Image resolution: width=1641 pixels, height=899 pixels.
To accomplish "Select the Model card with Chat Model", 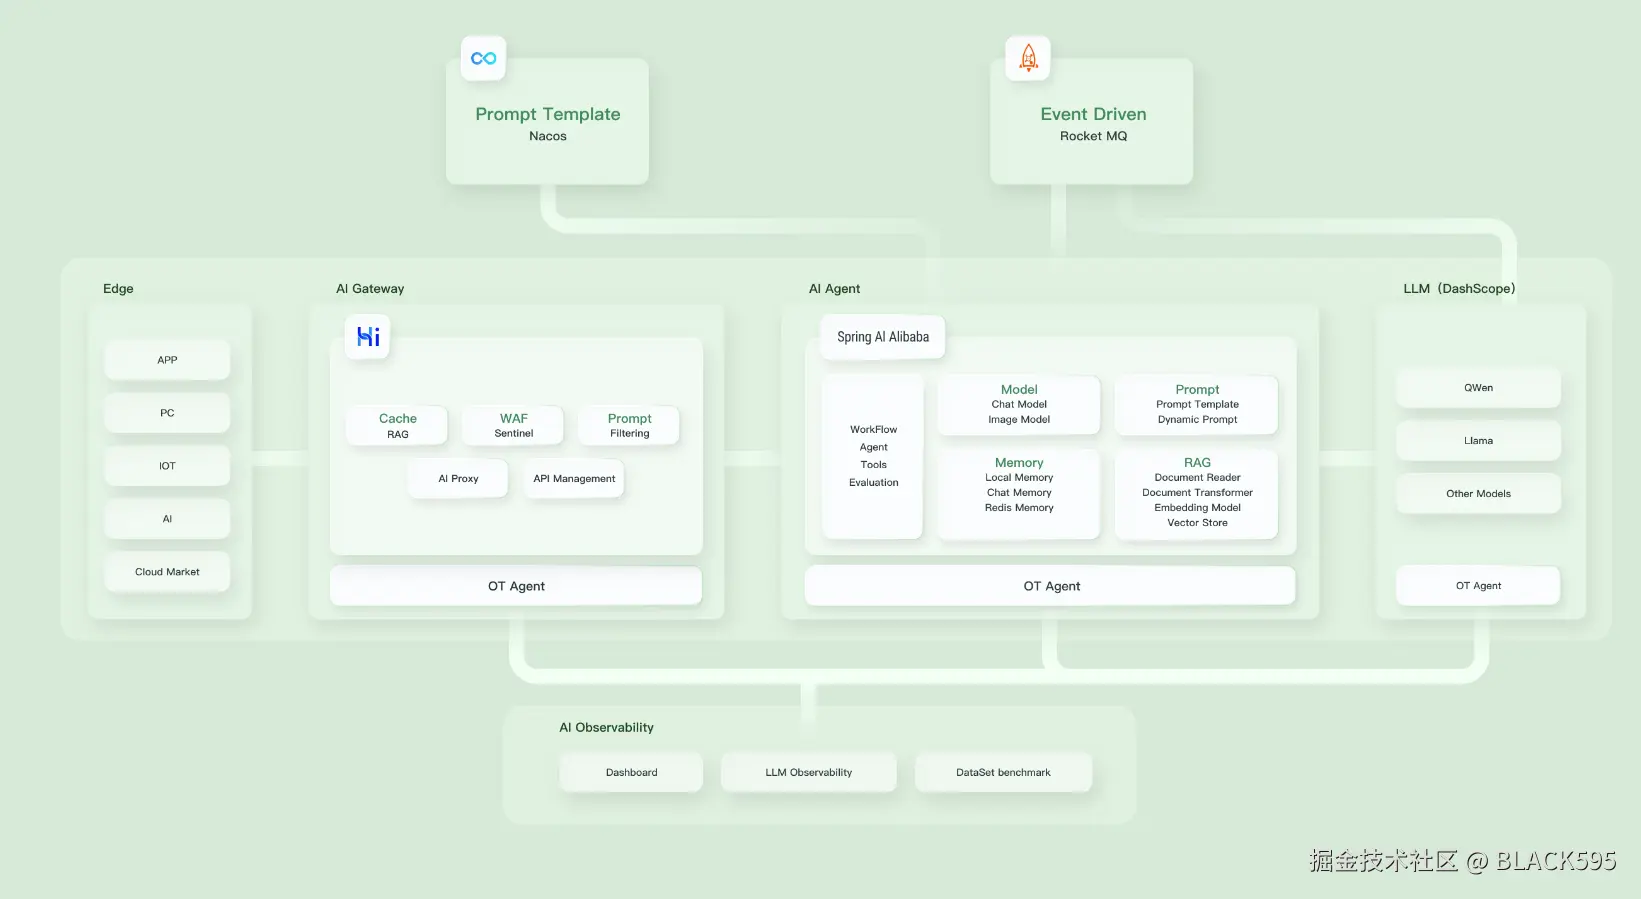I will pyautogui.click(x=1019, y=405).
